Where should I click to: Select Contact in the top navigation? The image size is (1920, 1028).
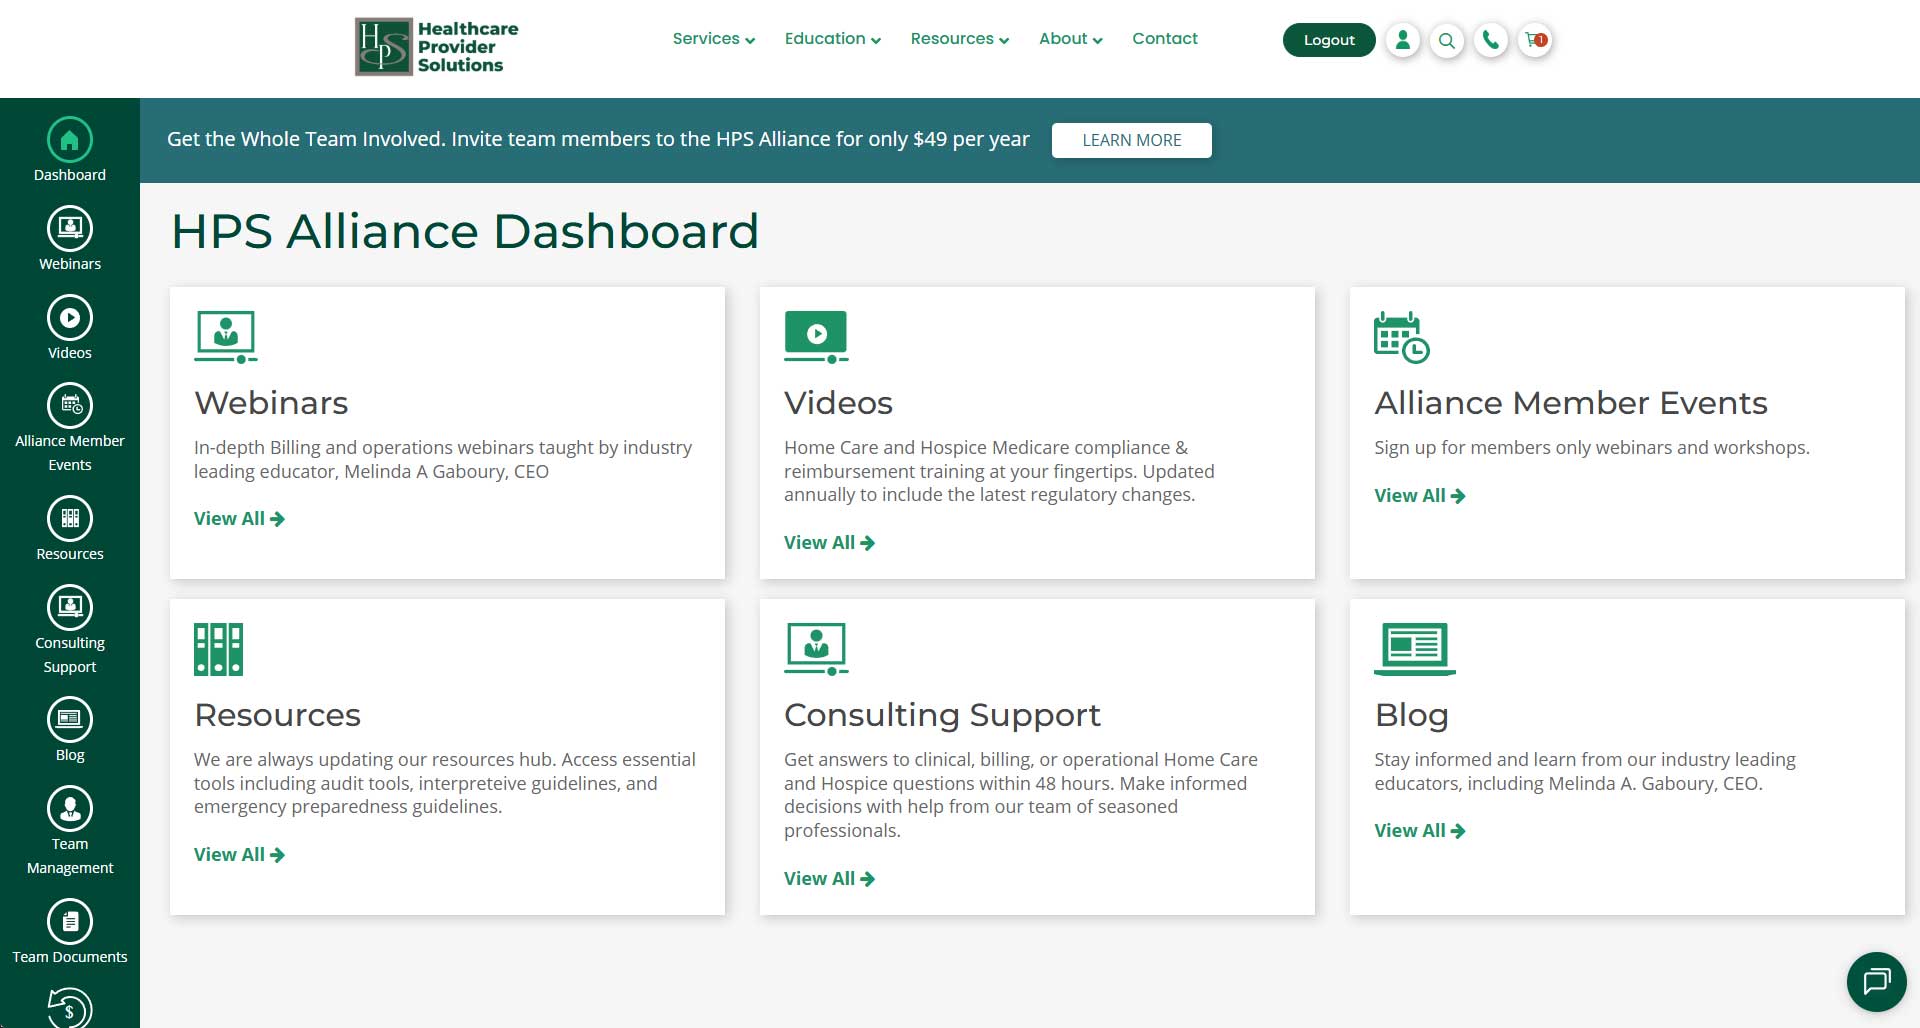coord(1164,38)
